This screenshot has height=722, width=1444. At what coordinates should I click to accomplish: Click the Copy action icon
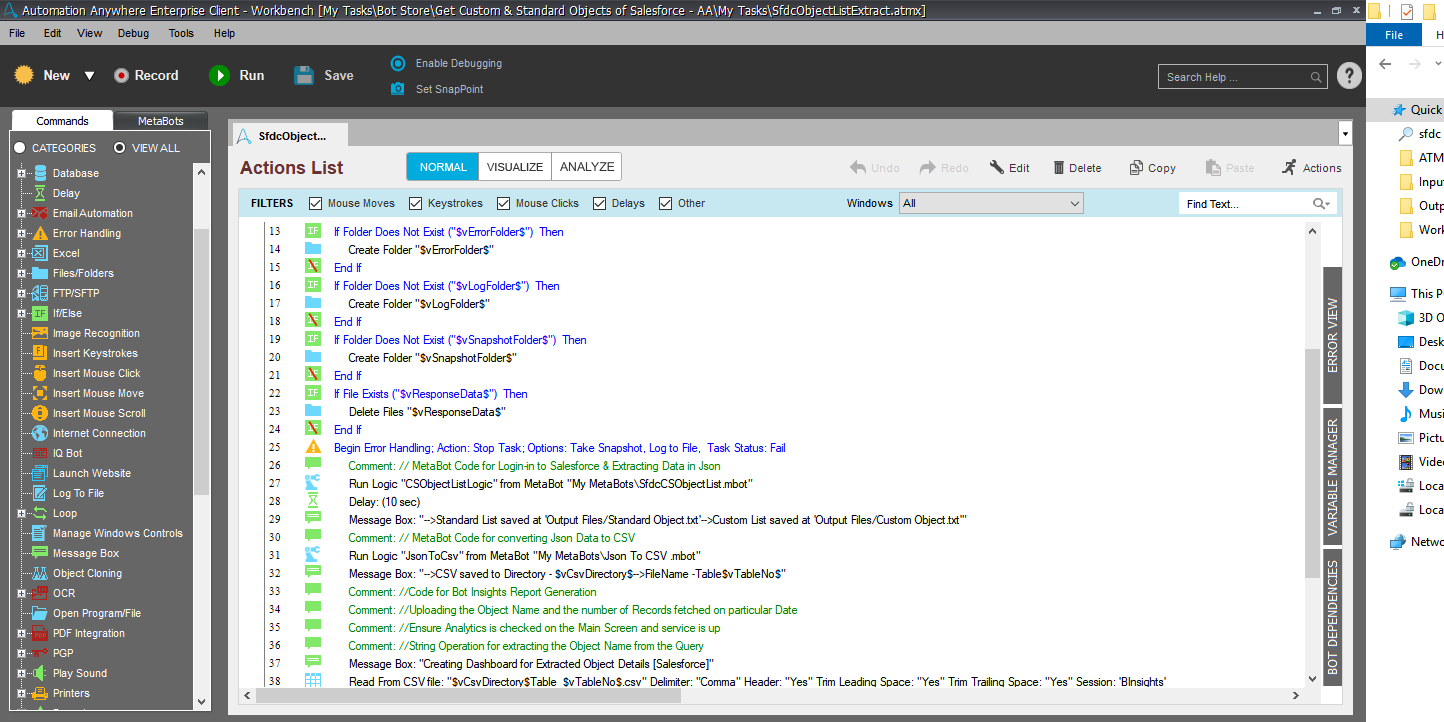pyautogui.click(x=1136, y=168)
